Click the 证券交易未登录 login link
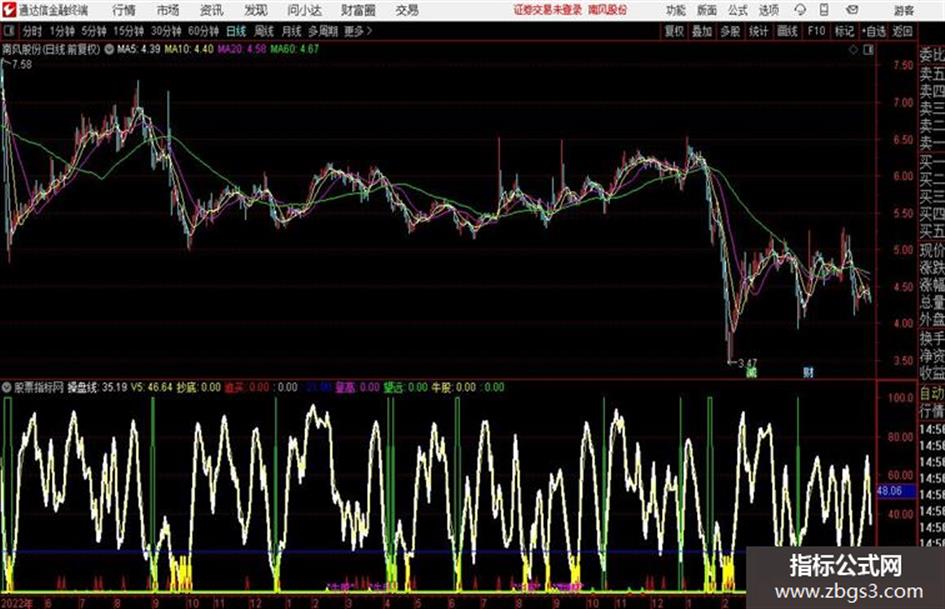945x609 pixels. [x=548, y=10]
